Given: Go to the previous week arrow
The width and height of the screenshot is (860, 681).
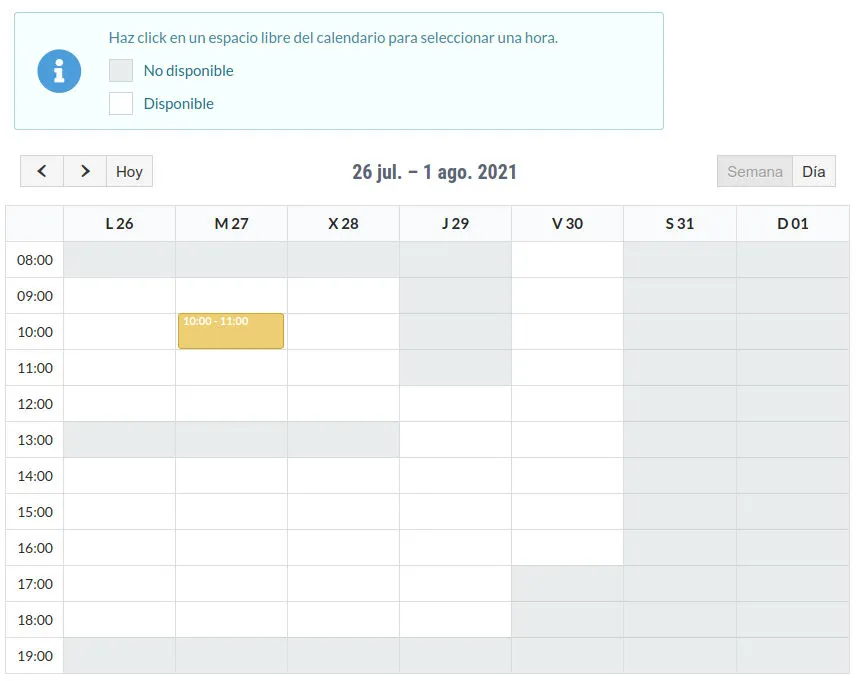Looking at the screenshot, I should (42, 171).
